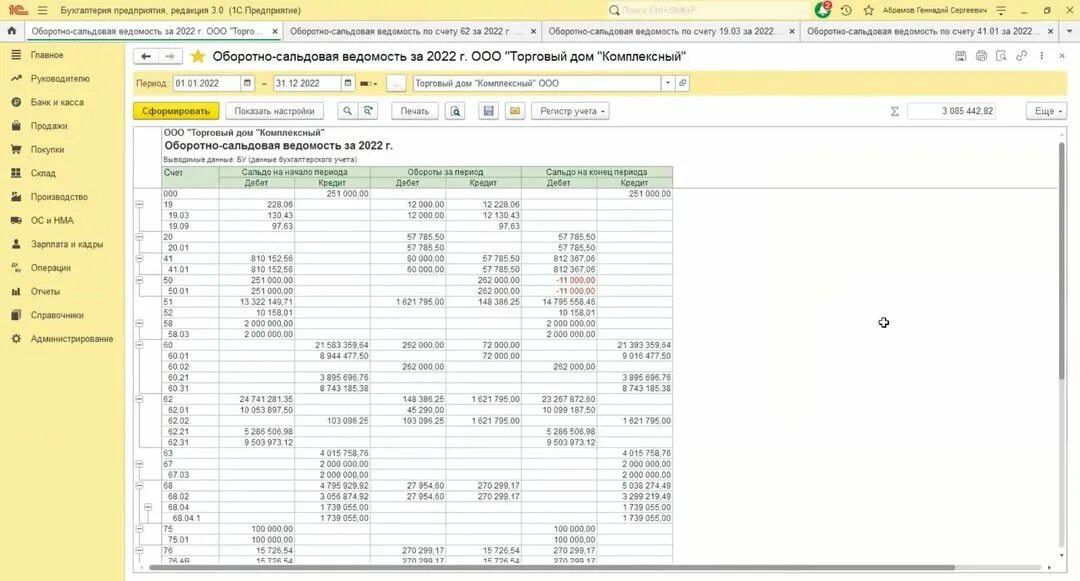
Task: Click the horizontal scrollbar of the report
Action: pyautogui.click(x=551, y=567)
